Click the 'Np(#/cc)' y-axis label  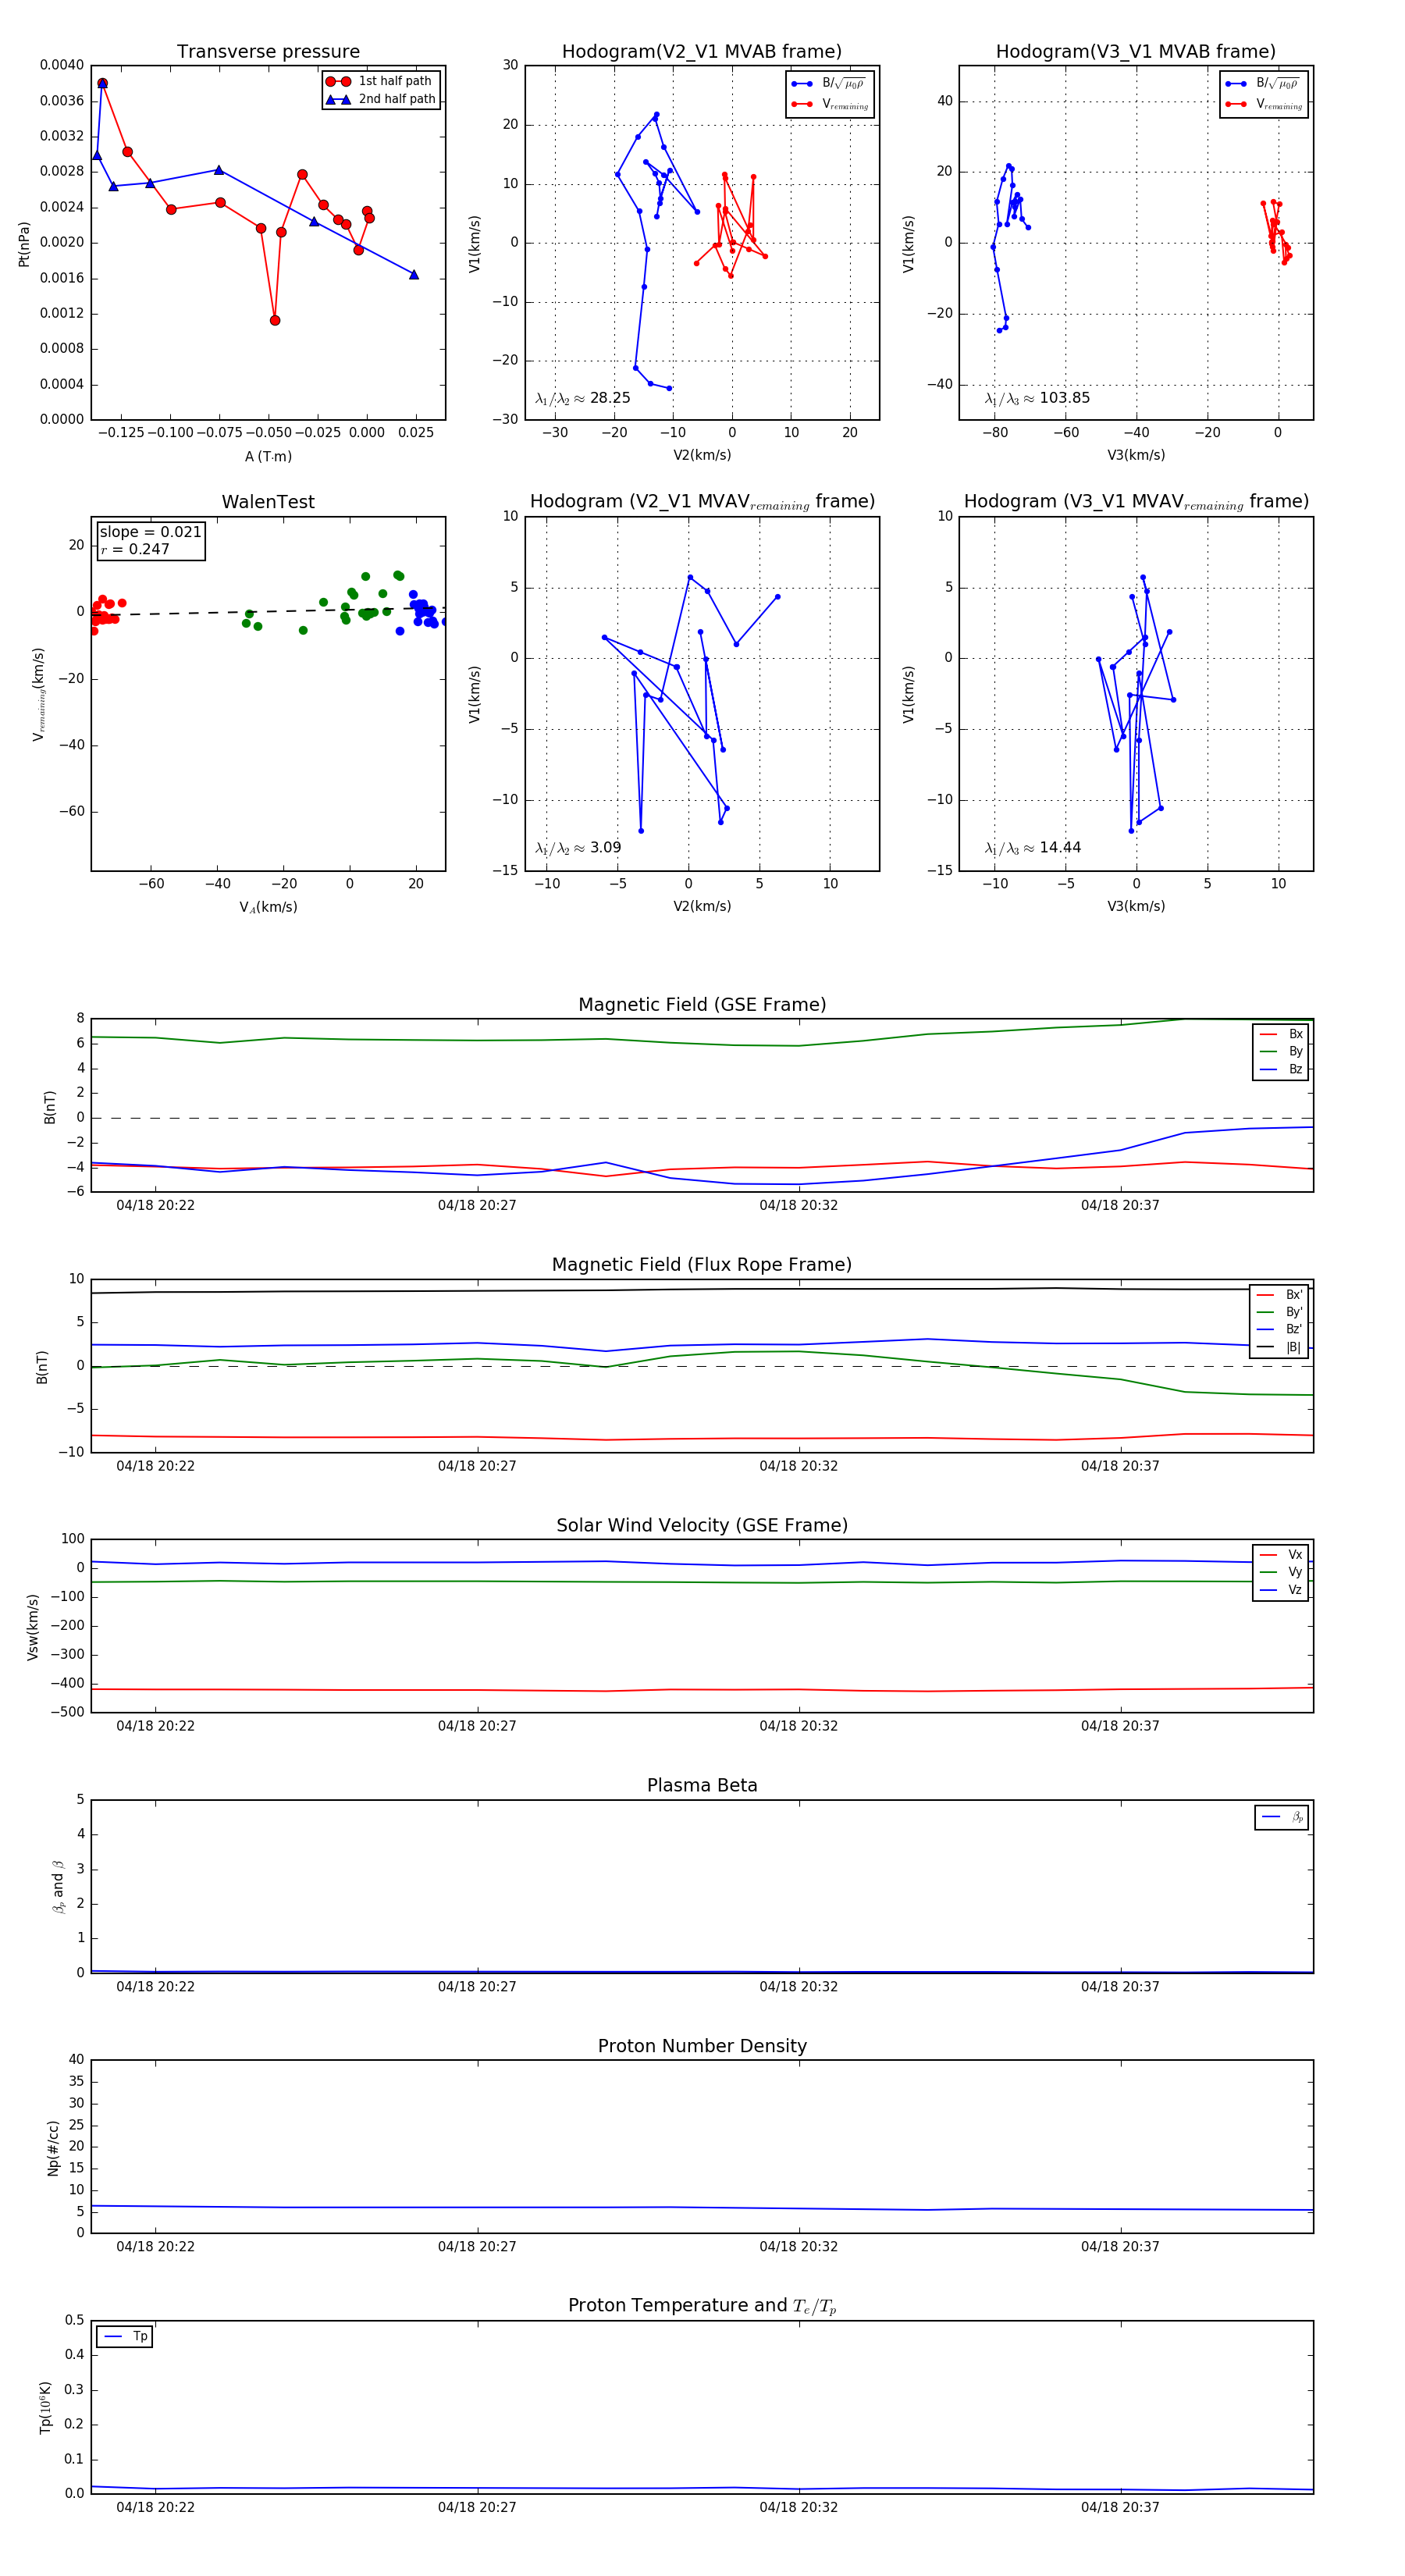(53, 2148)
